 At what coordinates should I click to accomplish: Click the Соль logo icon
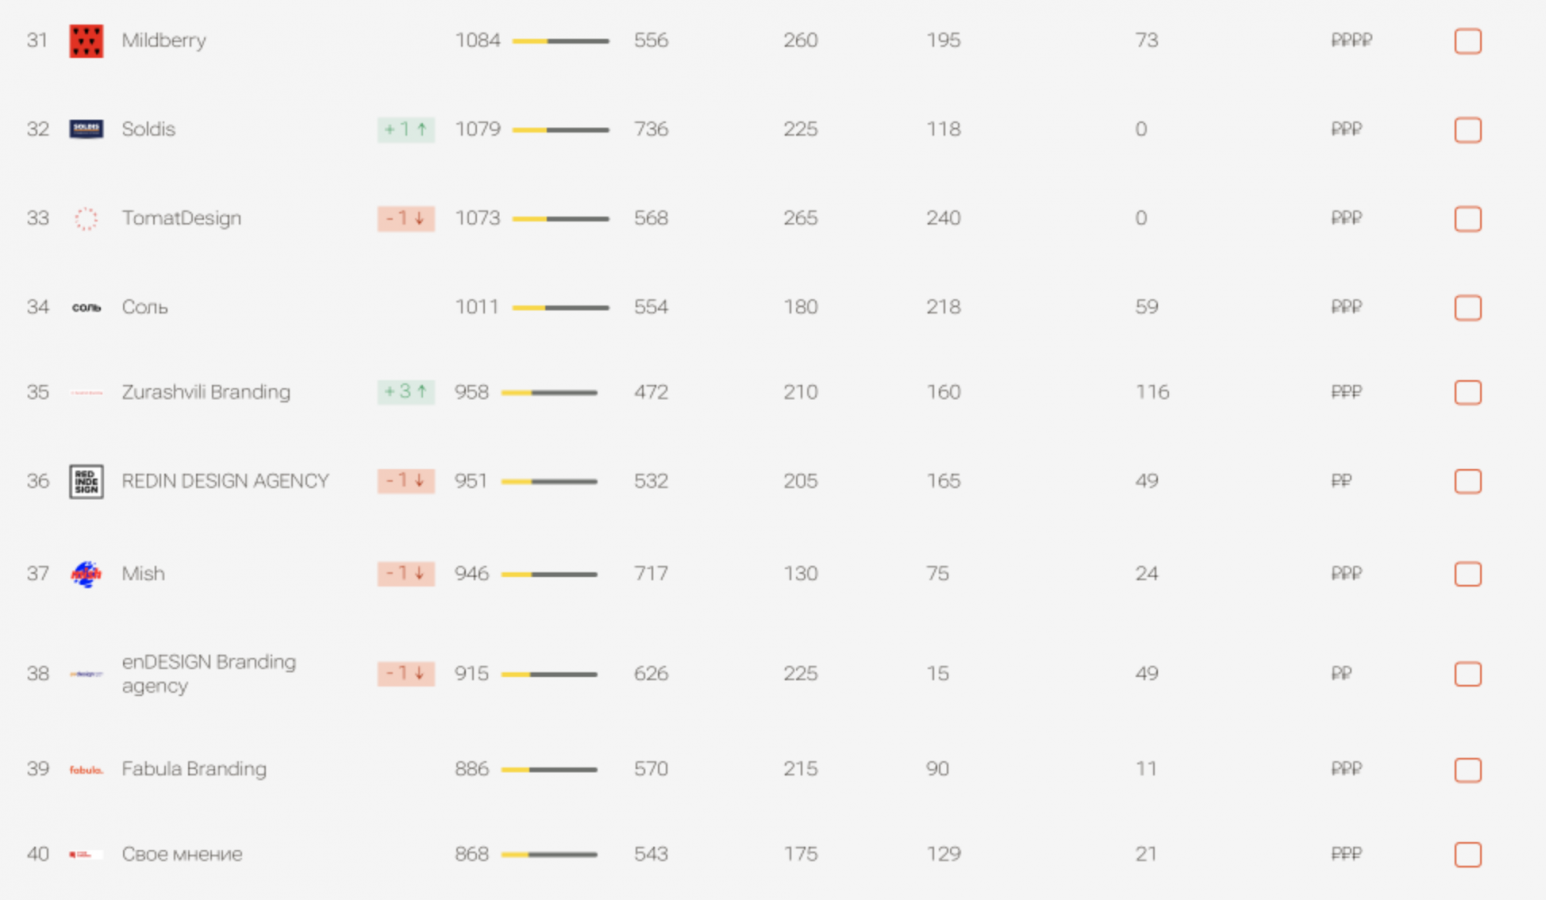point(86,308)
